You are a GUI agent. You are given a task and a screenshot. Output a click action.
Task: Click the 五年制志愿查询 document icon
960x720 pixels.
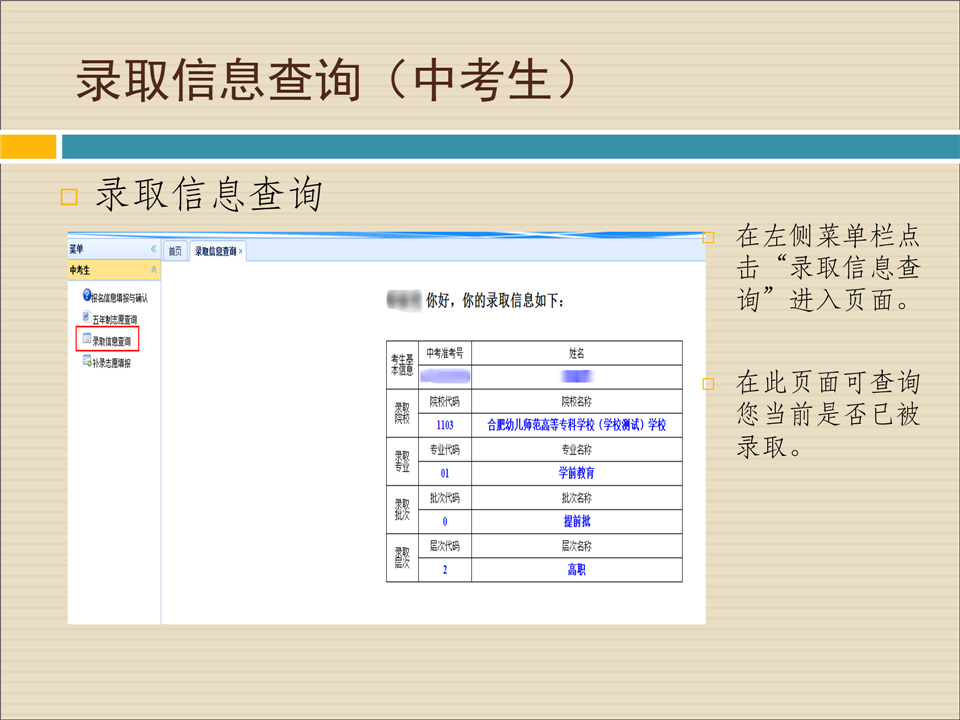(x=87, y=317)
